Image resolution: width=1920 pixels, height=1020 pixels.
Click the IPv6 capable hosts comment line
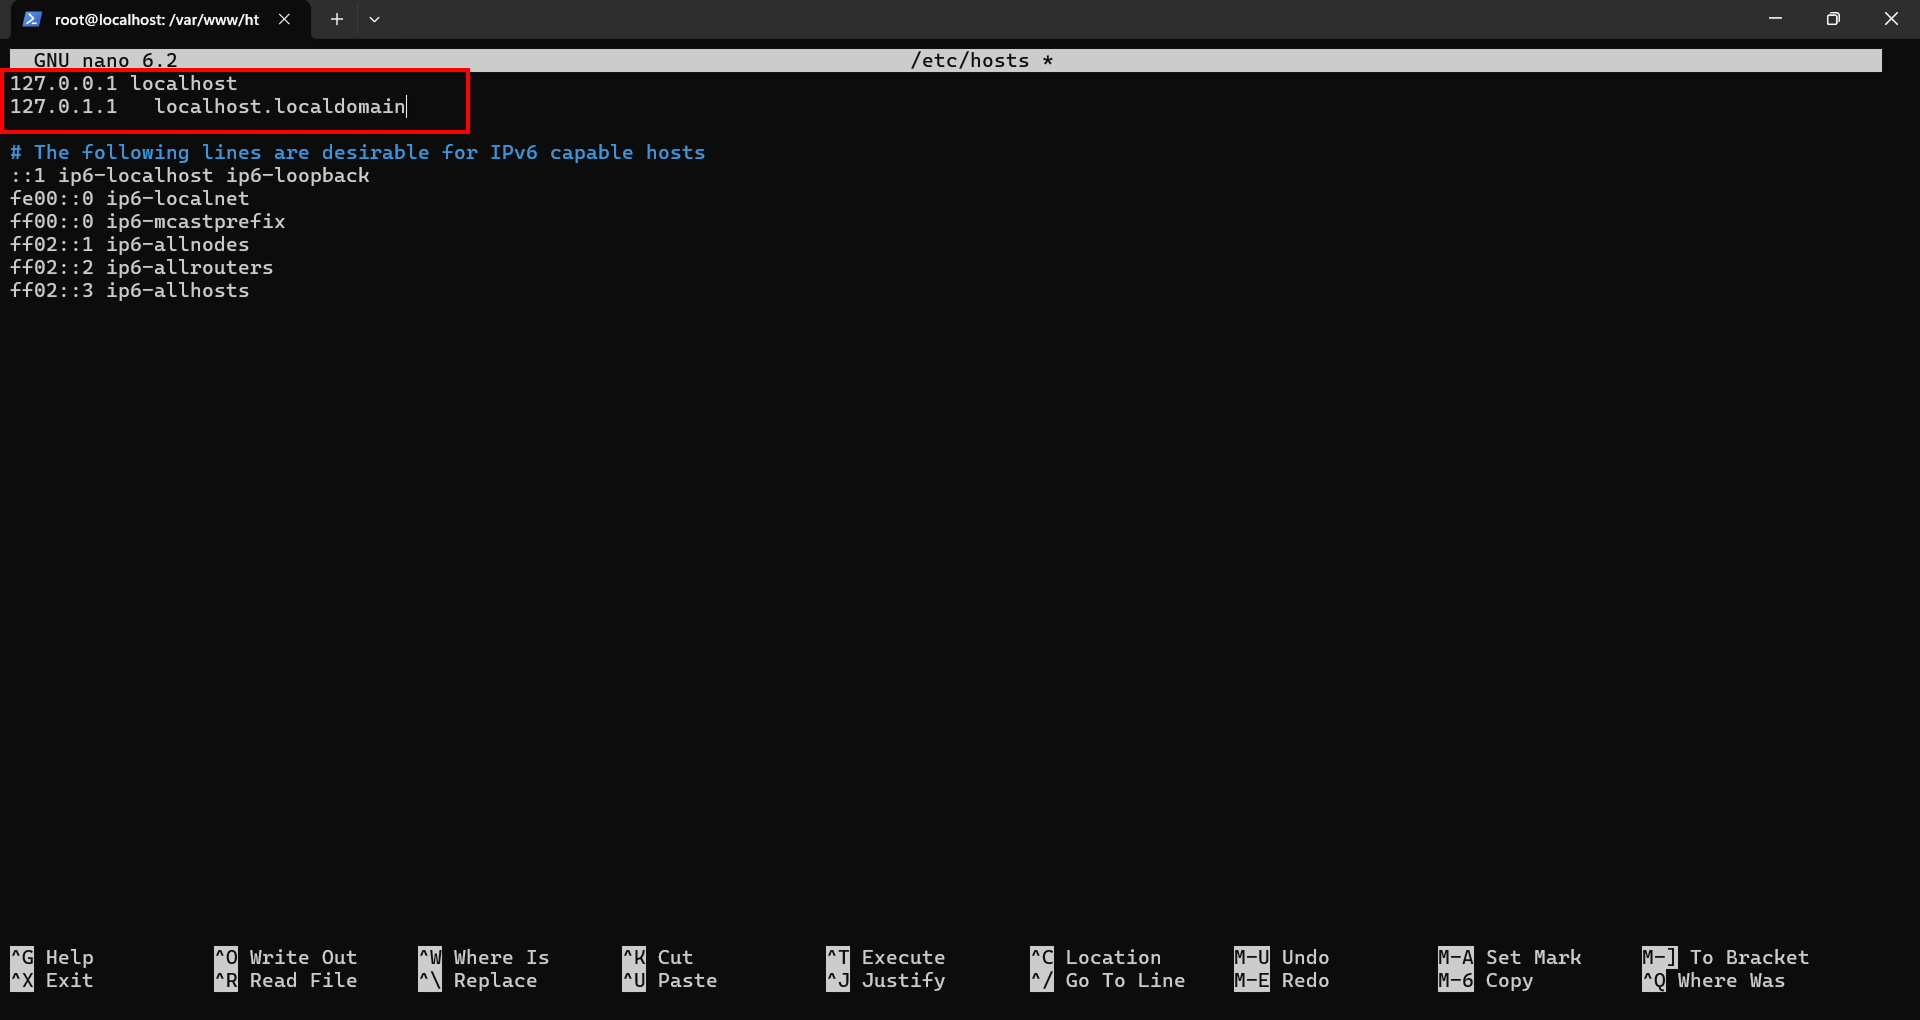(x=358, y=152)
